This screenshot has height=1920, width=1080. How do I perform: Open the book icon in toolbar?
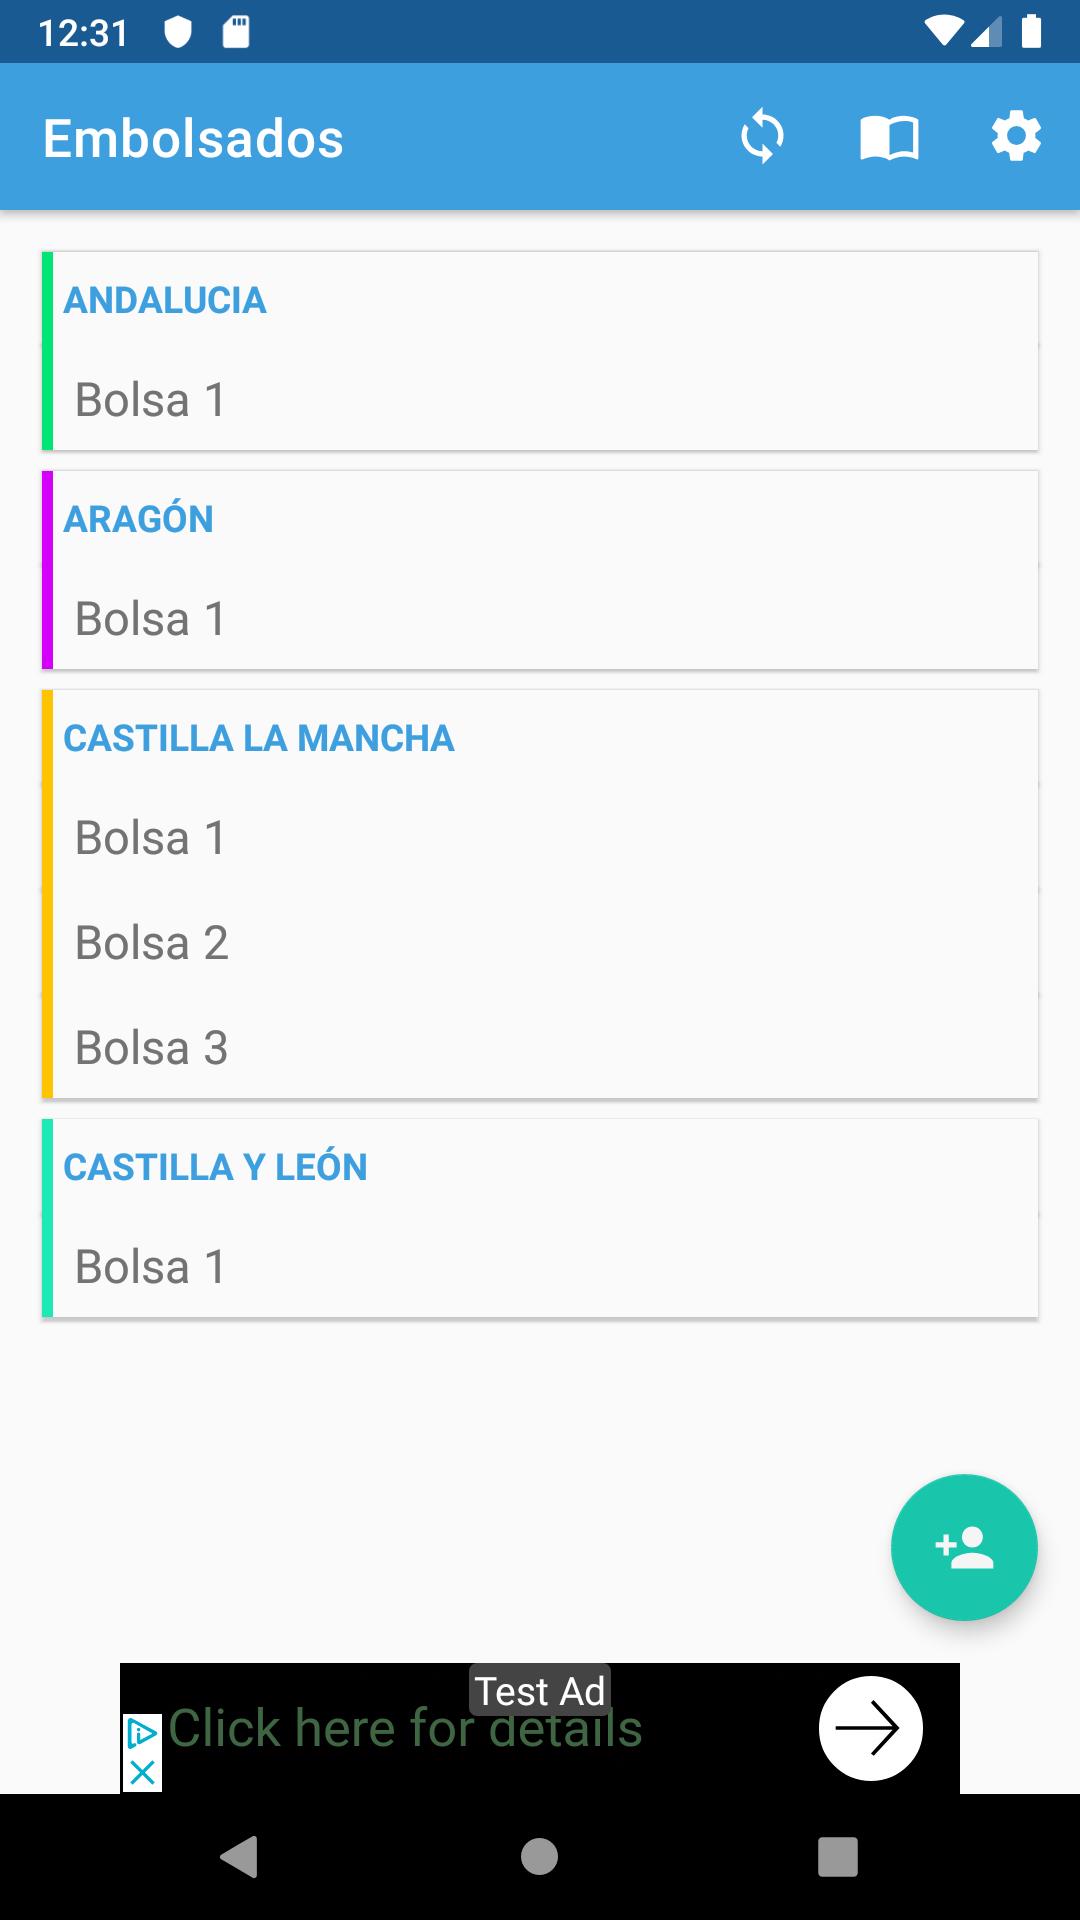pos(889,137)
